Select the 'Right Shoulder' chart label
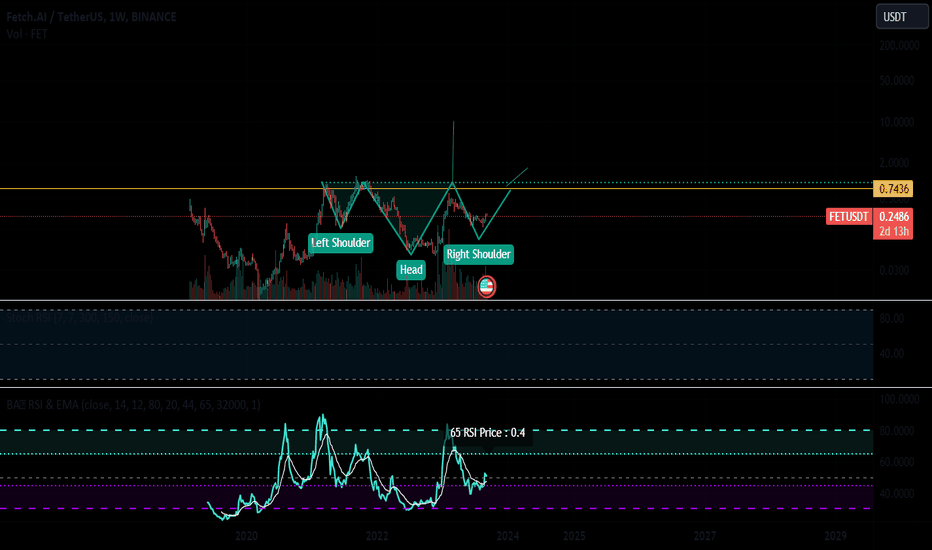 pos(478,254)
